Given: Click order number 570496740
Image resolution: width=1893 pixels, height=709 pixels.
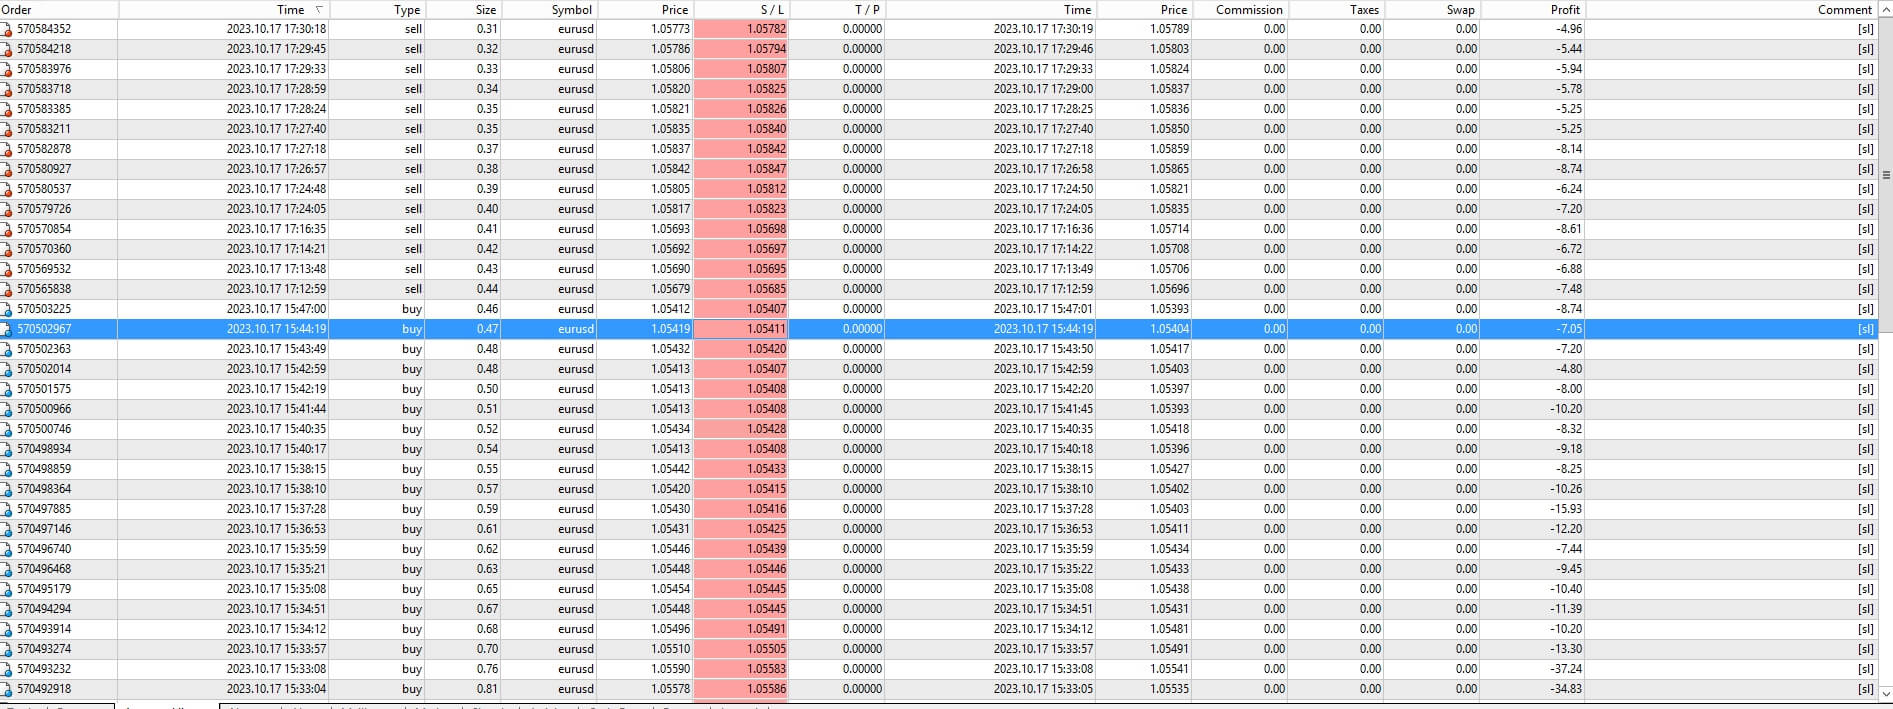Looking at the screenshot, I should click(x=44, y=549).
